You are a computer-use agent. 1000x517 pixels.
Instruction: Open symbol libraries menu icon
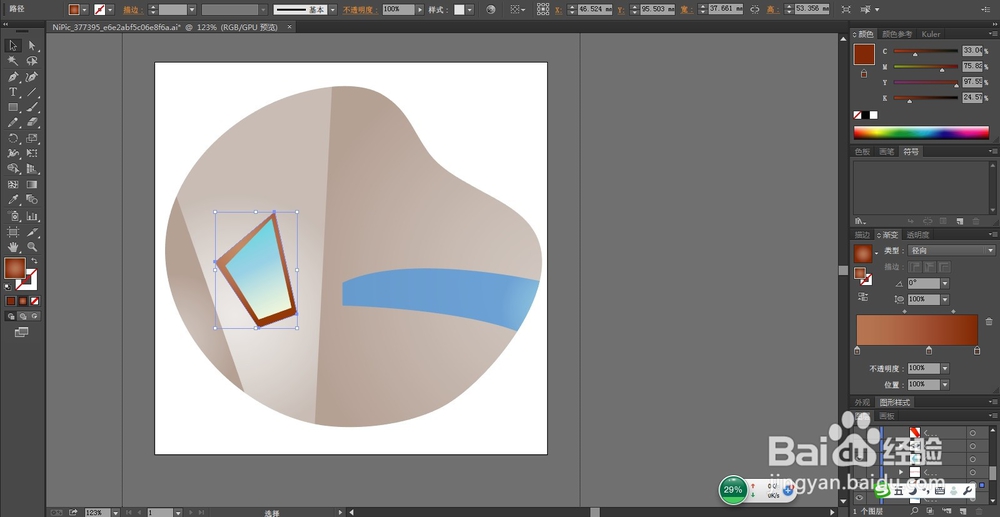pos(861,221)
